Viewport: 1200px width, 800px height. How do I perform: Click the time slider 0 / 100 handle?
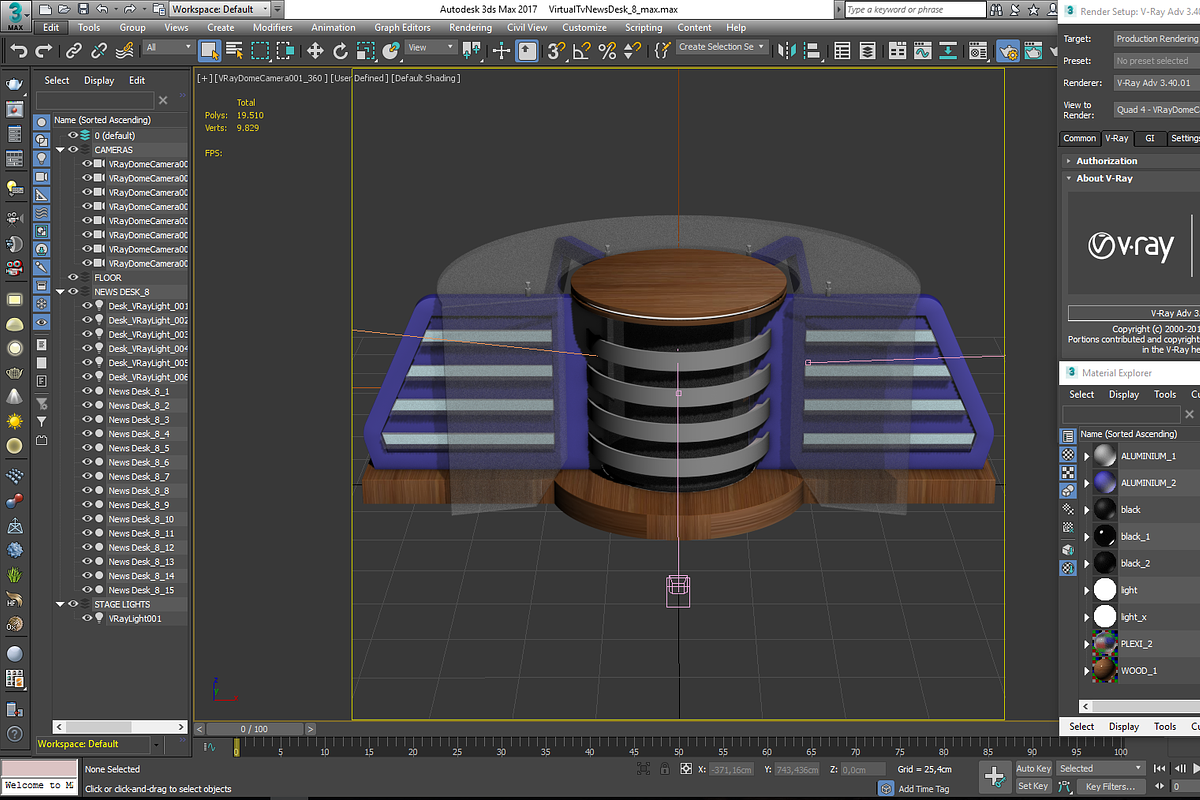pyautogui.click(x=254, y=729)
